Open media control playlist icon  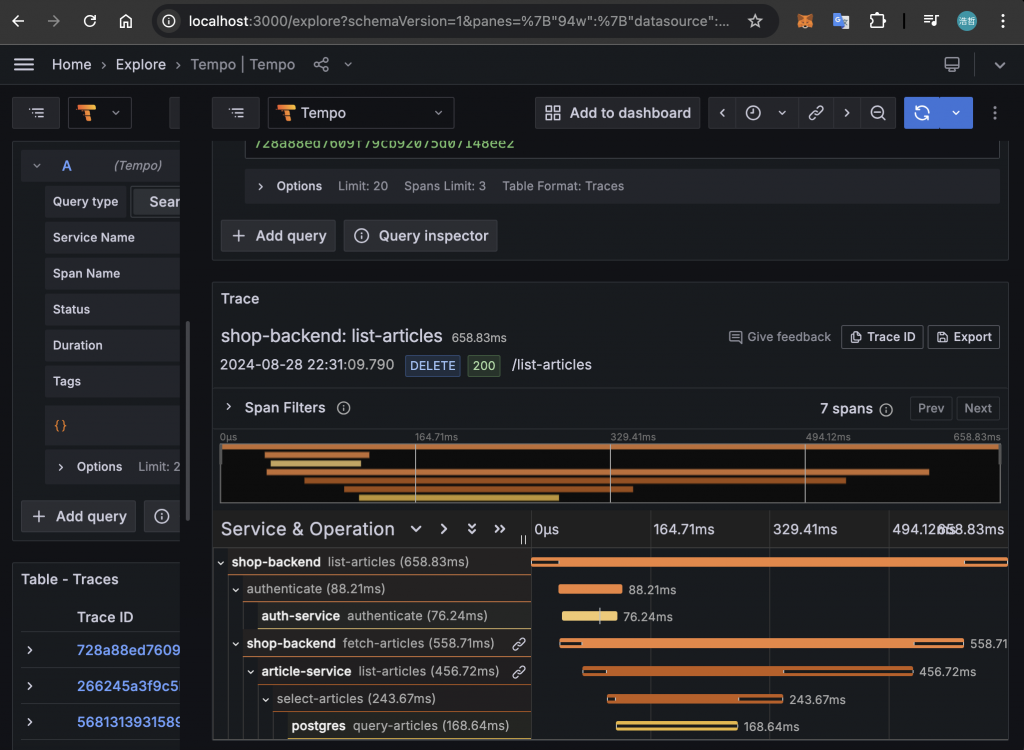tap(931, 22)
